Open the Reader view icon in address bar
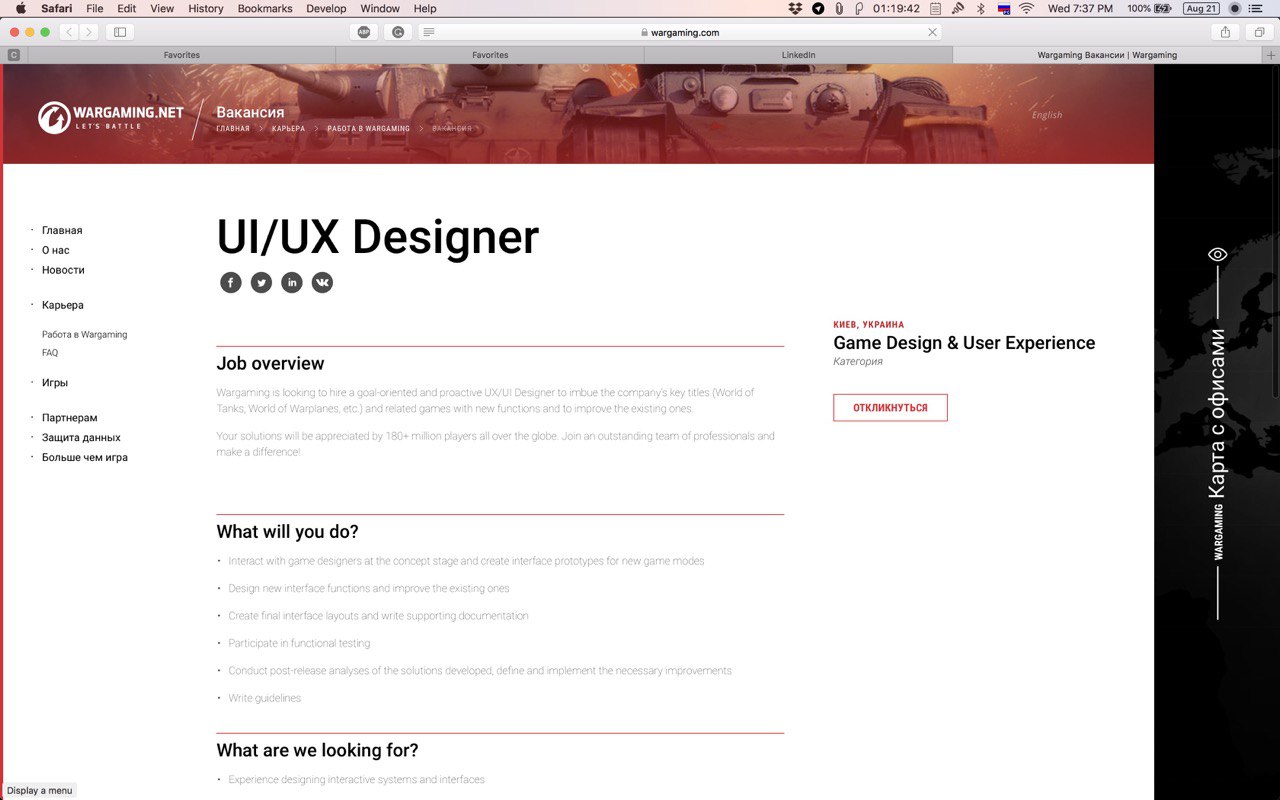This screenshot has width=1280, height=800. tap(429, 32)
